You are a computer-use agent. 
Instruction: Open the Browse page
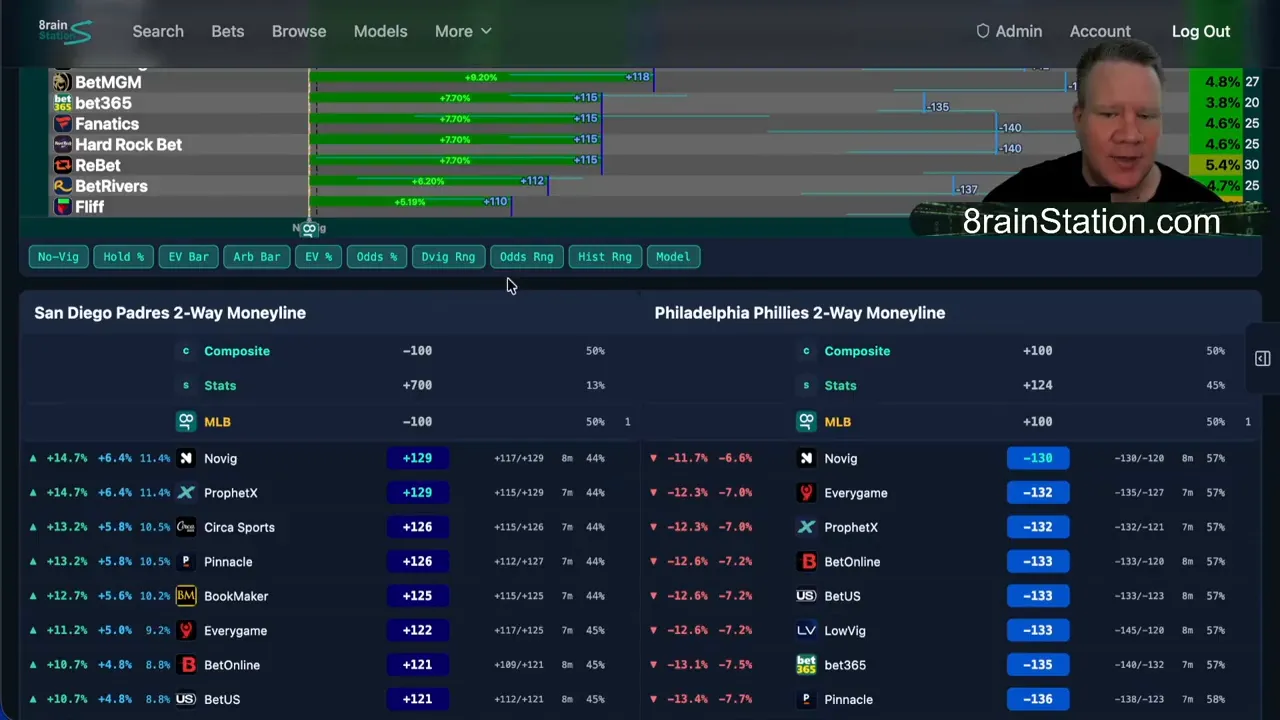[x=299, y=31]
